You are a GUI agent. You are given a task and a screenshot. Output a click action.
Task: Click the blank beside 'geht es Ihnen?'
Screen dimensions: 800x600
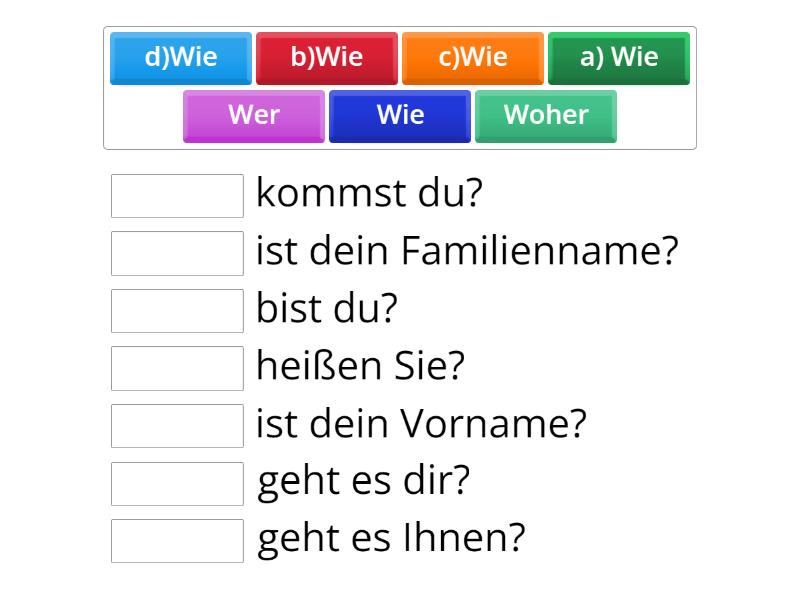coord(177,540)
